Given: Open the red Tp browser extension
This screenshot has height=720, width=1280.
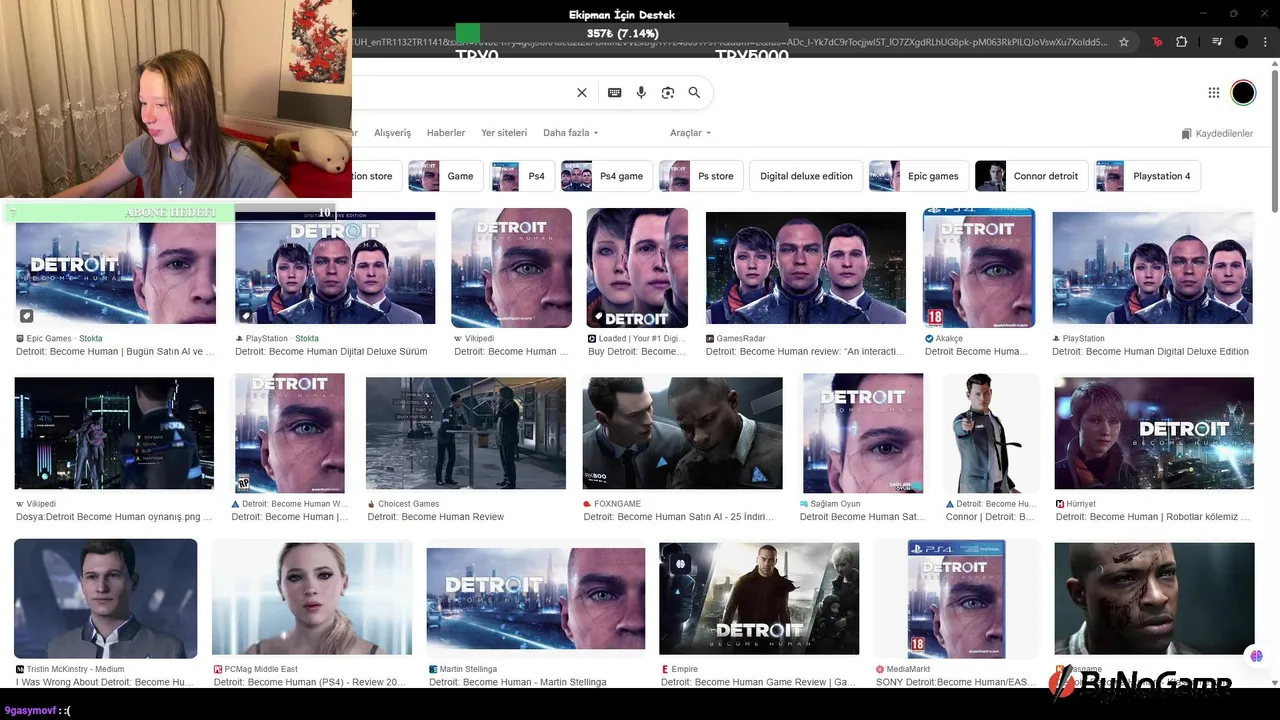Looking at the screenshot, I should 1158,42.
